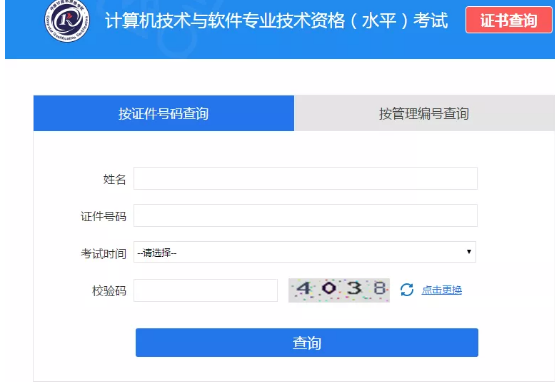The width and height of the screenshot is (555, 382).
Task: Click the 姓名 label
Action: pos(114,179)
